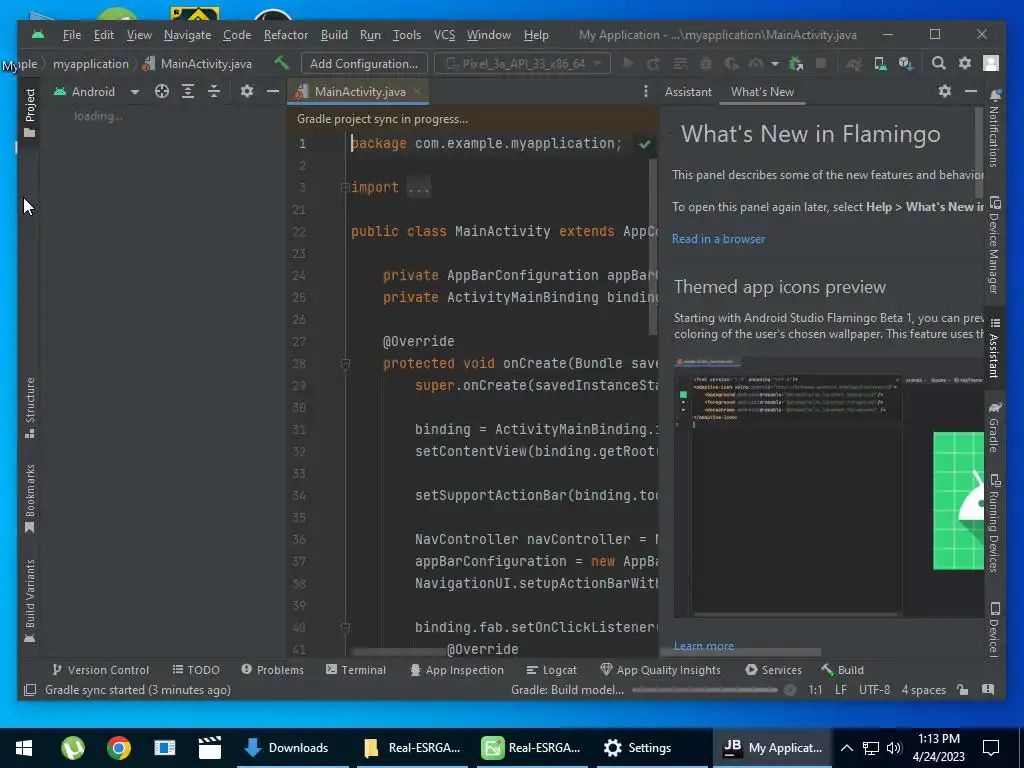Toggle the Structure tool window sidebar button

29,408
